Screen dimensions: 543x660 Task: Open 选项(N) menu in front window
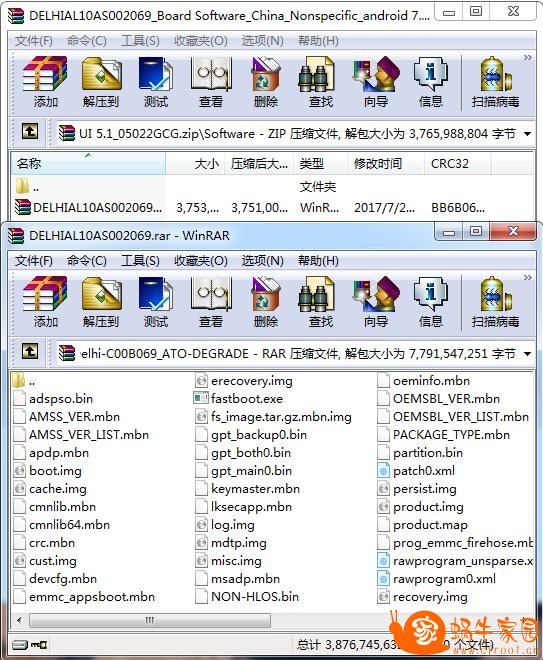[x=262, y=261]
